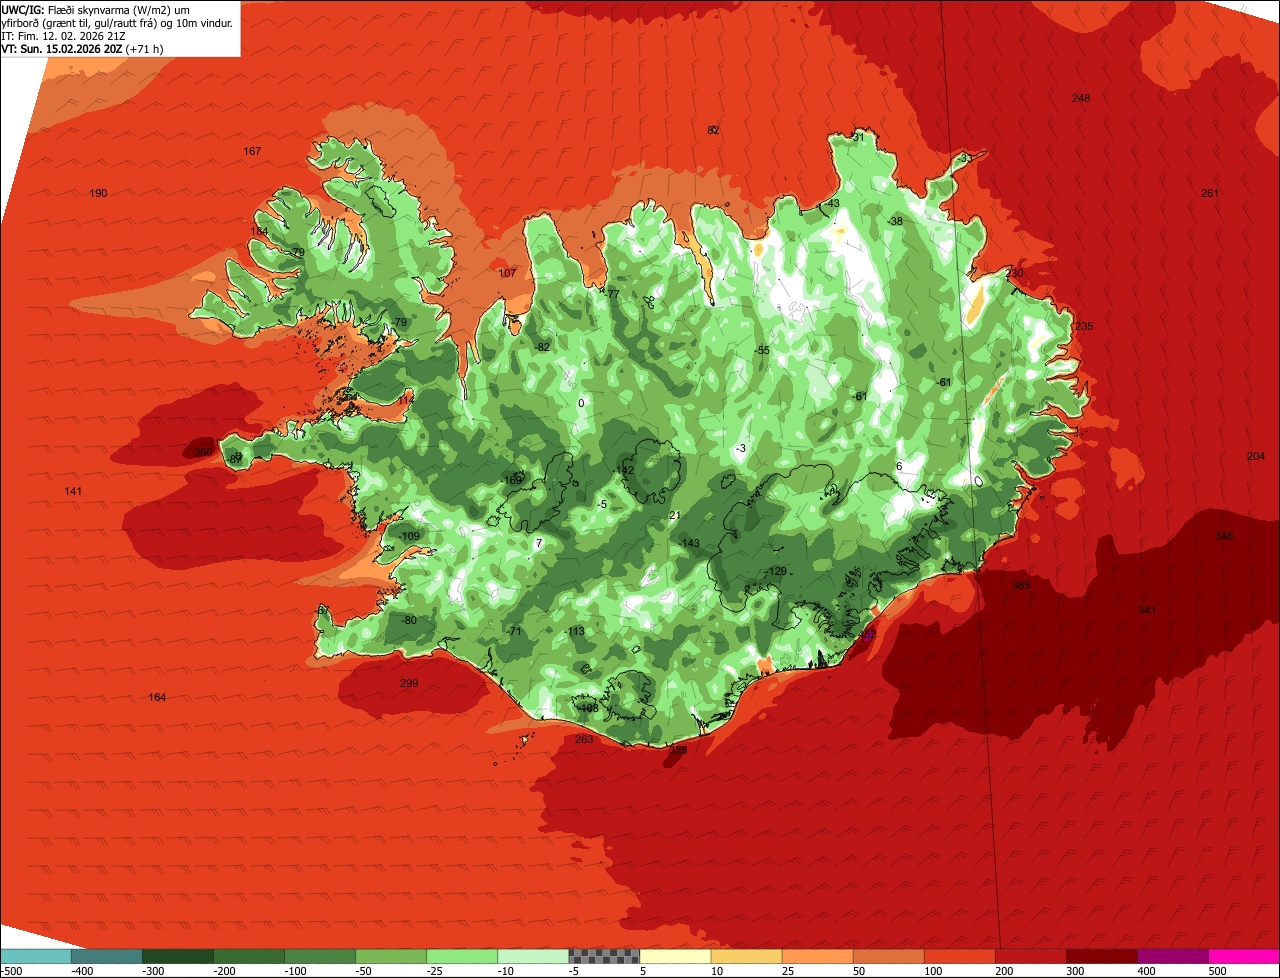Click the flux value '-113' on the map

575,631
